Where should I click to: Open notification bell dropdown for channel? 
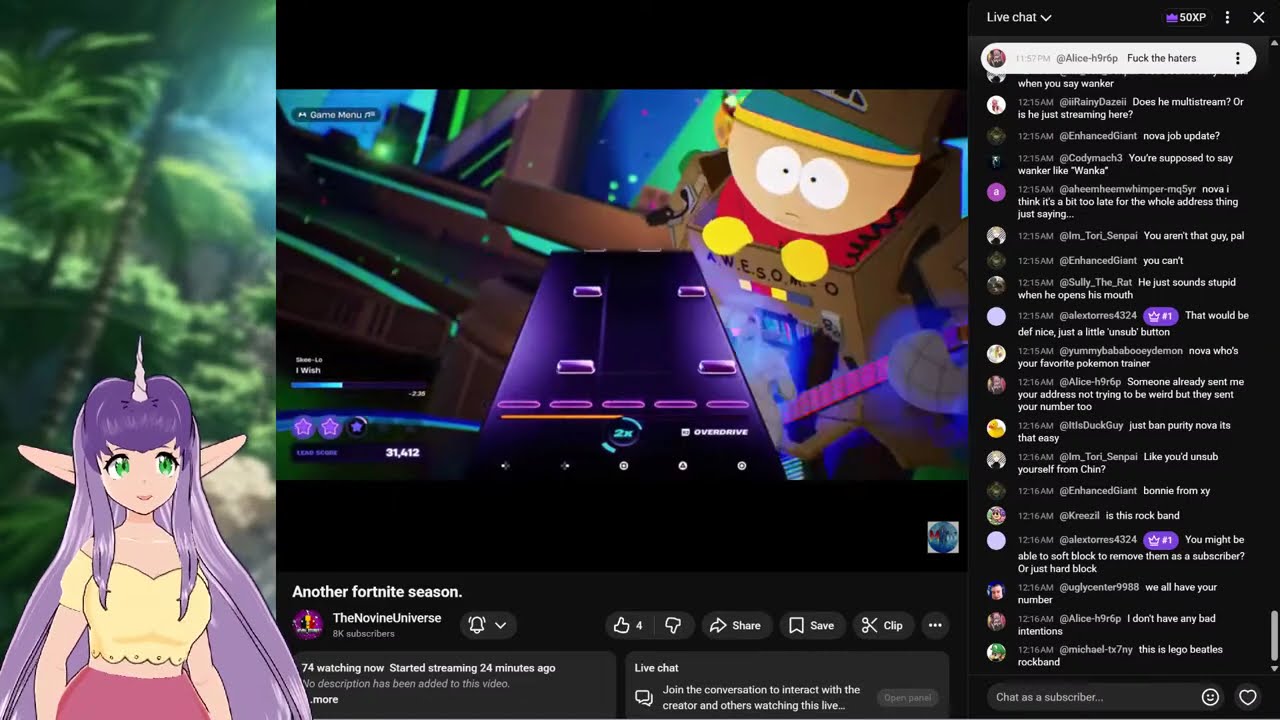point(488,625)
